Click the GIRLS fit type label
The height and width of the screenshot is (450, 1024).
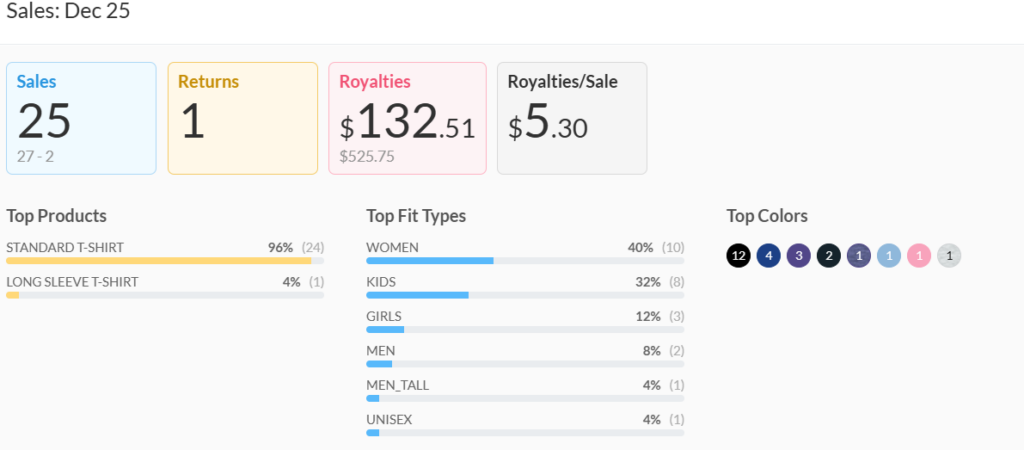pyautogui.click(x=384, y=317)
